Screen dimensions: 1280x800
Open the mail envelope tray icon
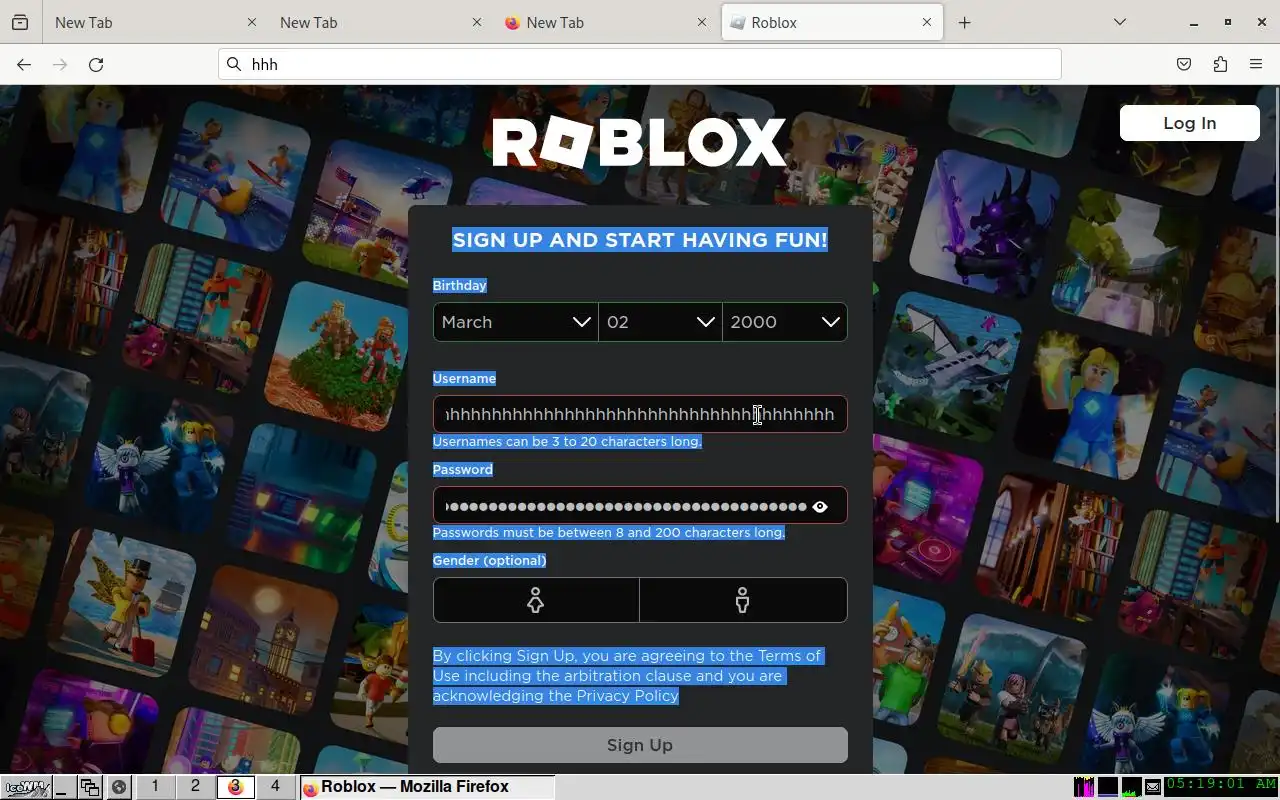(1153, 787)
